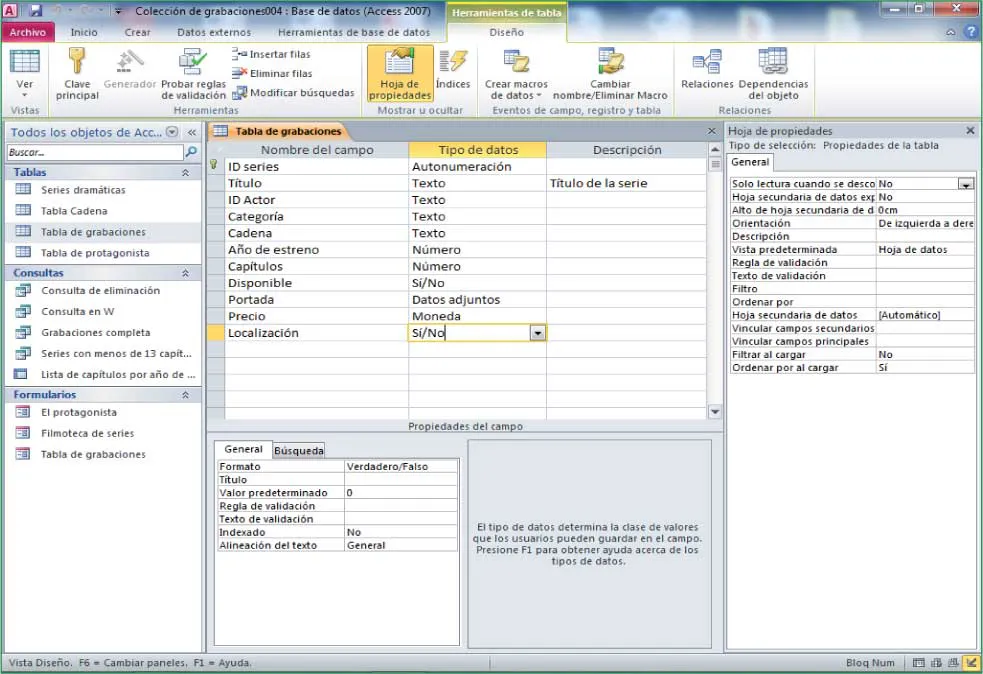Viewport: 983px width, 674px height.
Task: Select the Crear ribbon tab
Action: coord(137,32)
